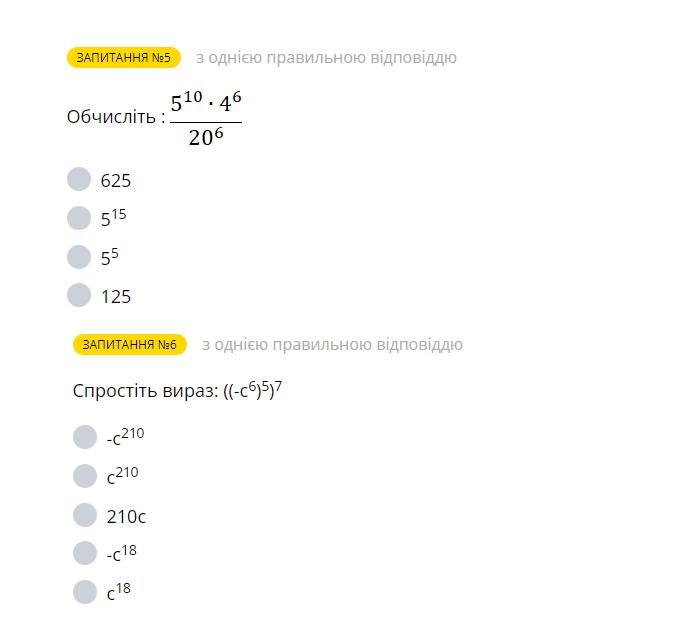
Task: Click the ЗАПИТАННЯ №5 yellow badge
Action: [x=124, y=57]
